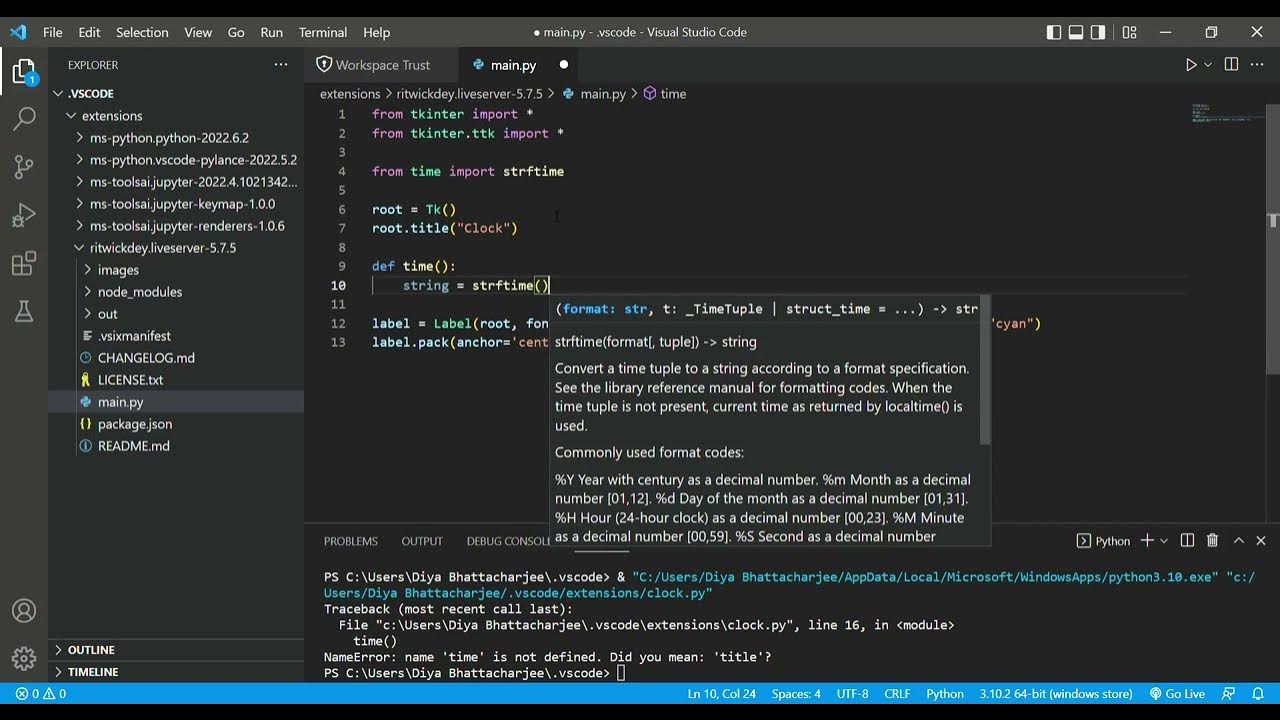Split the editor to the right
The width and height of the screenshot is (1280, 720).
point(1231,65)
